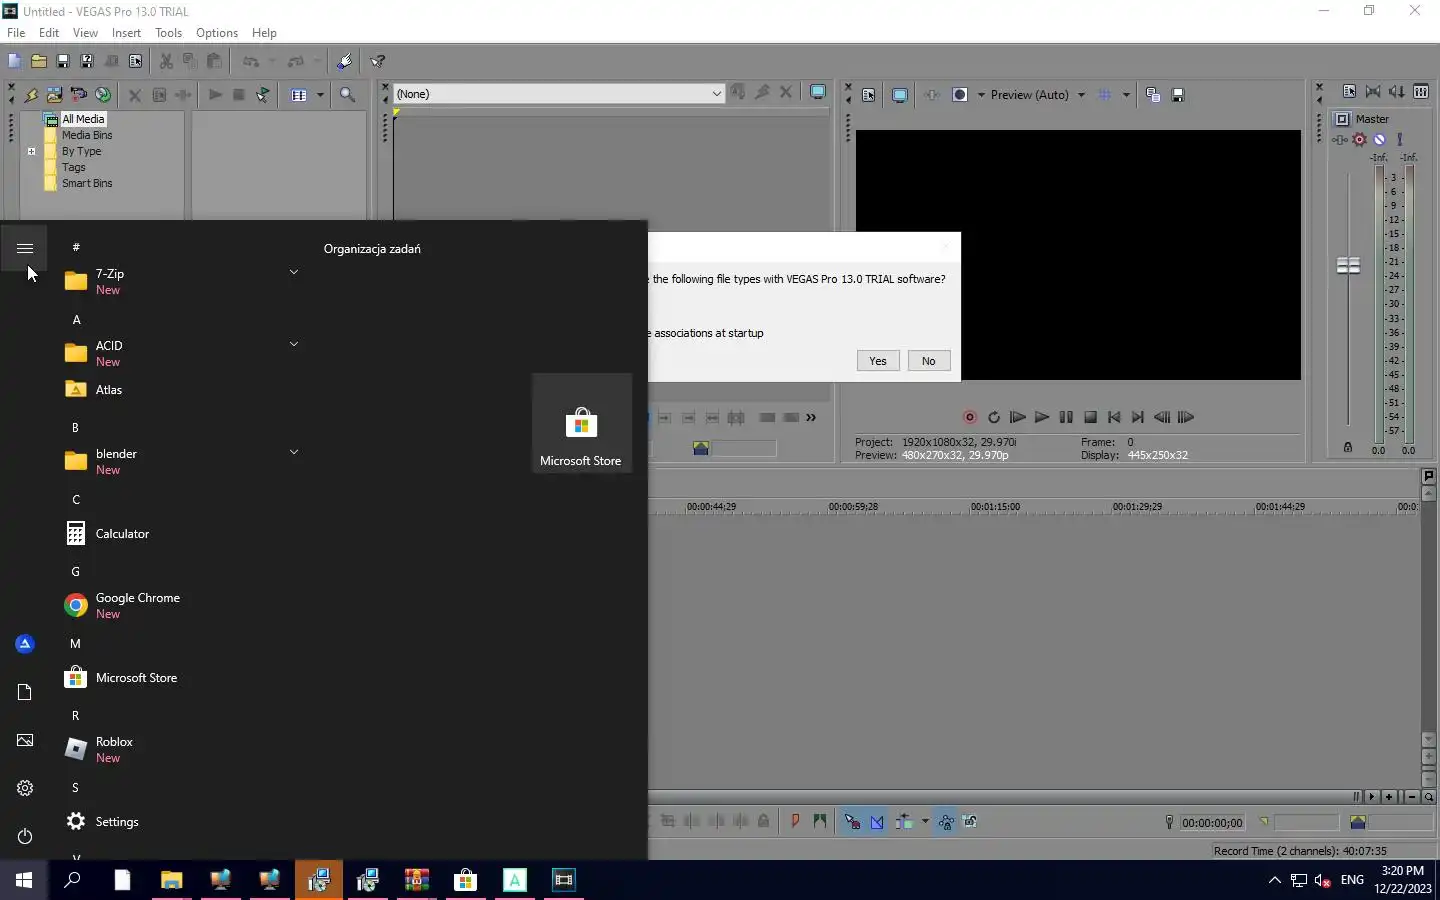Click the Master FX gear icon

(x=1359, y=140)
